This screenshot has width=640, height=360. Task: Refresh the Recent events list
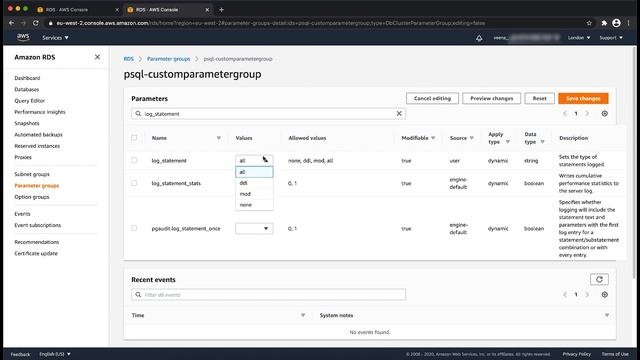point(599,279)
